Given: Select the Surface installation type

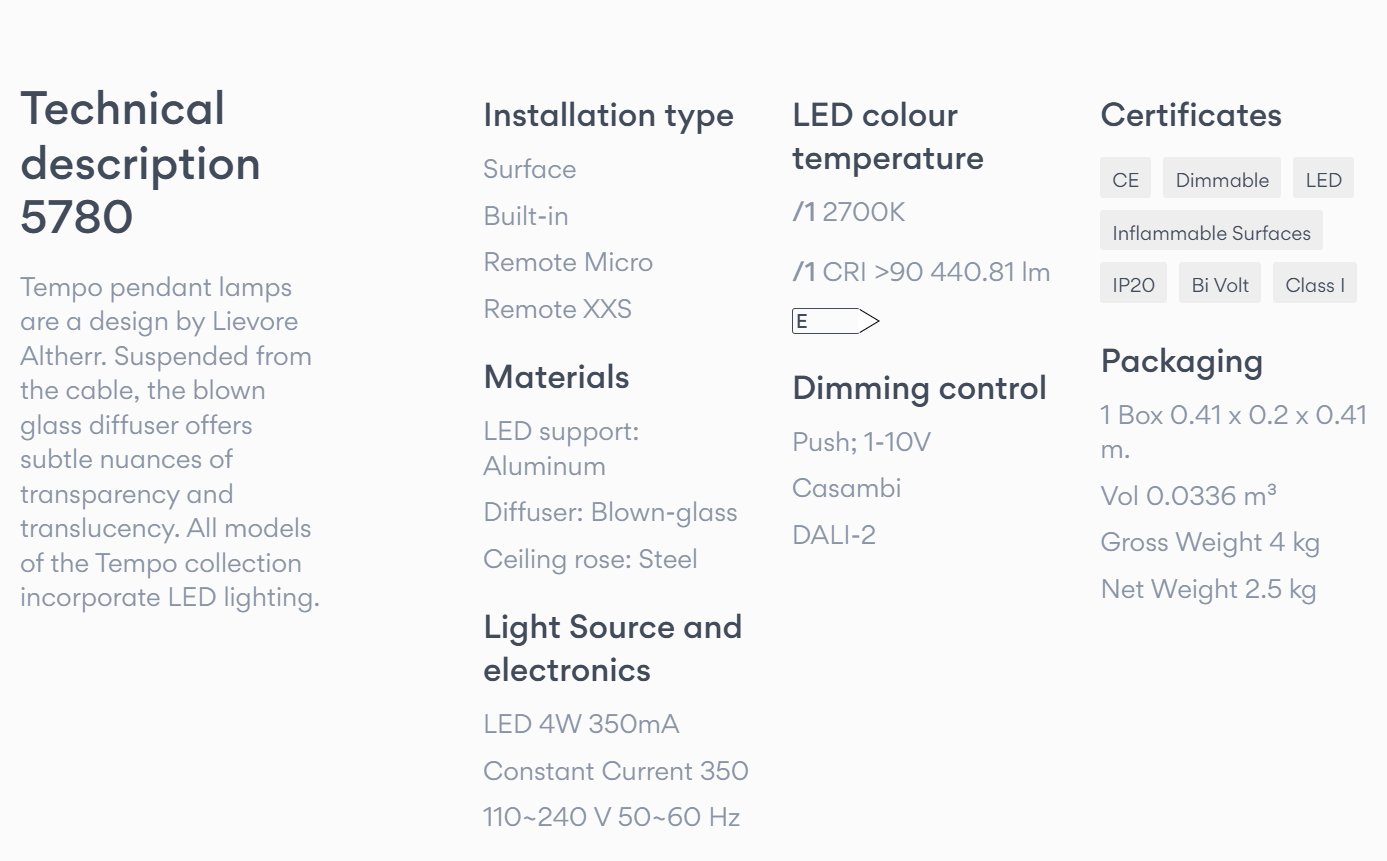Looking at the screenshot, I should click(x=530, y=168).
